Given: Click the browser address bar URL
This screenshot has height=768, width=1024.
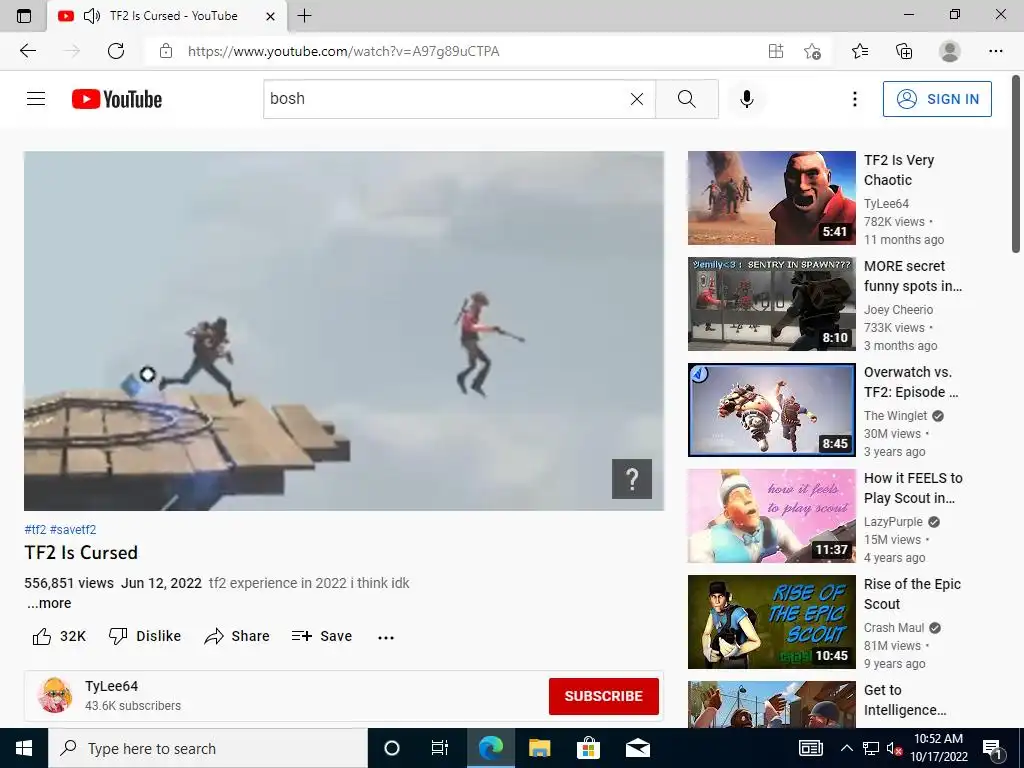Looking at the screenshot, I should [344, 51].
